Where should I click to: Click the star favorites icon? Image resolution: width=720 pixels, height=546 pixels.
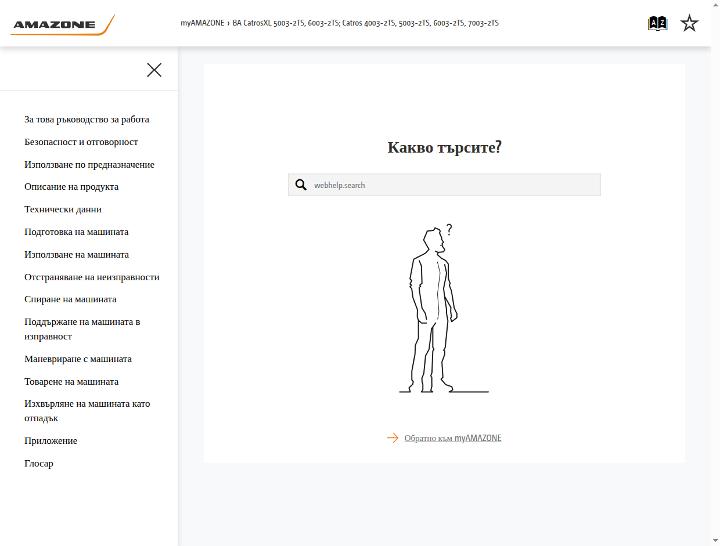click(x=689, y=23)
